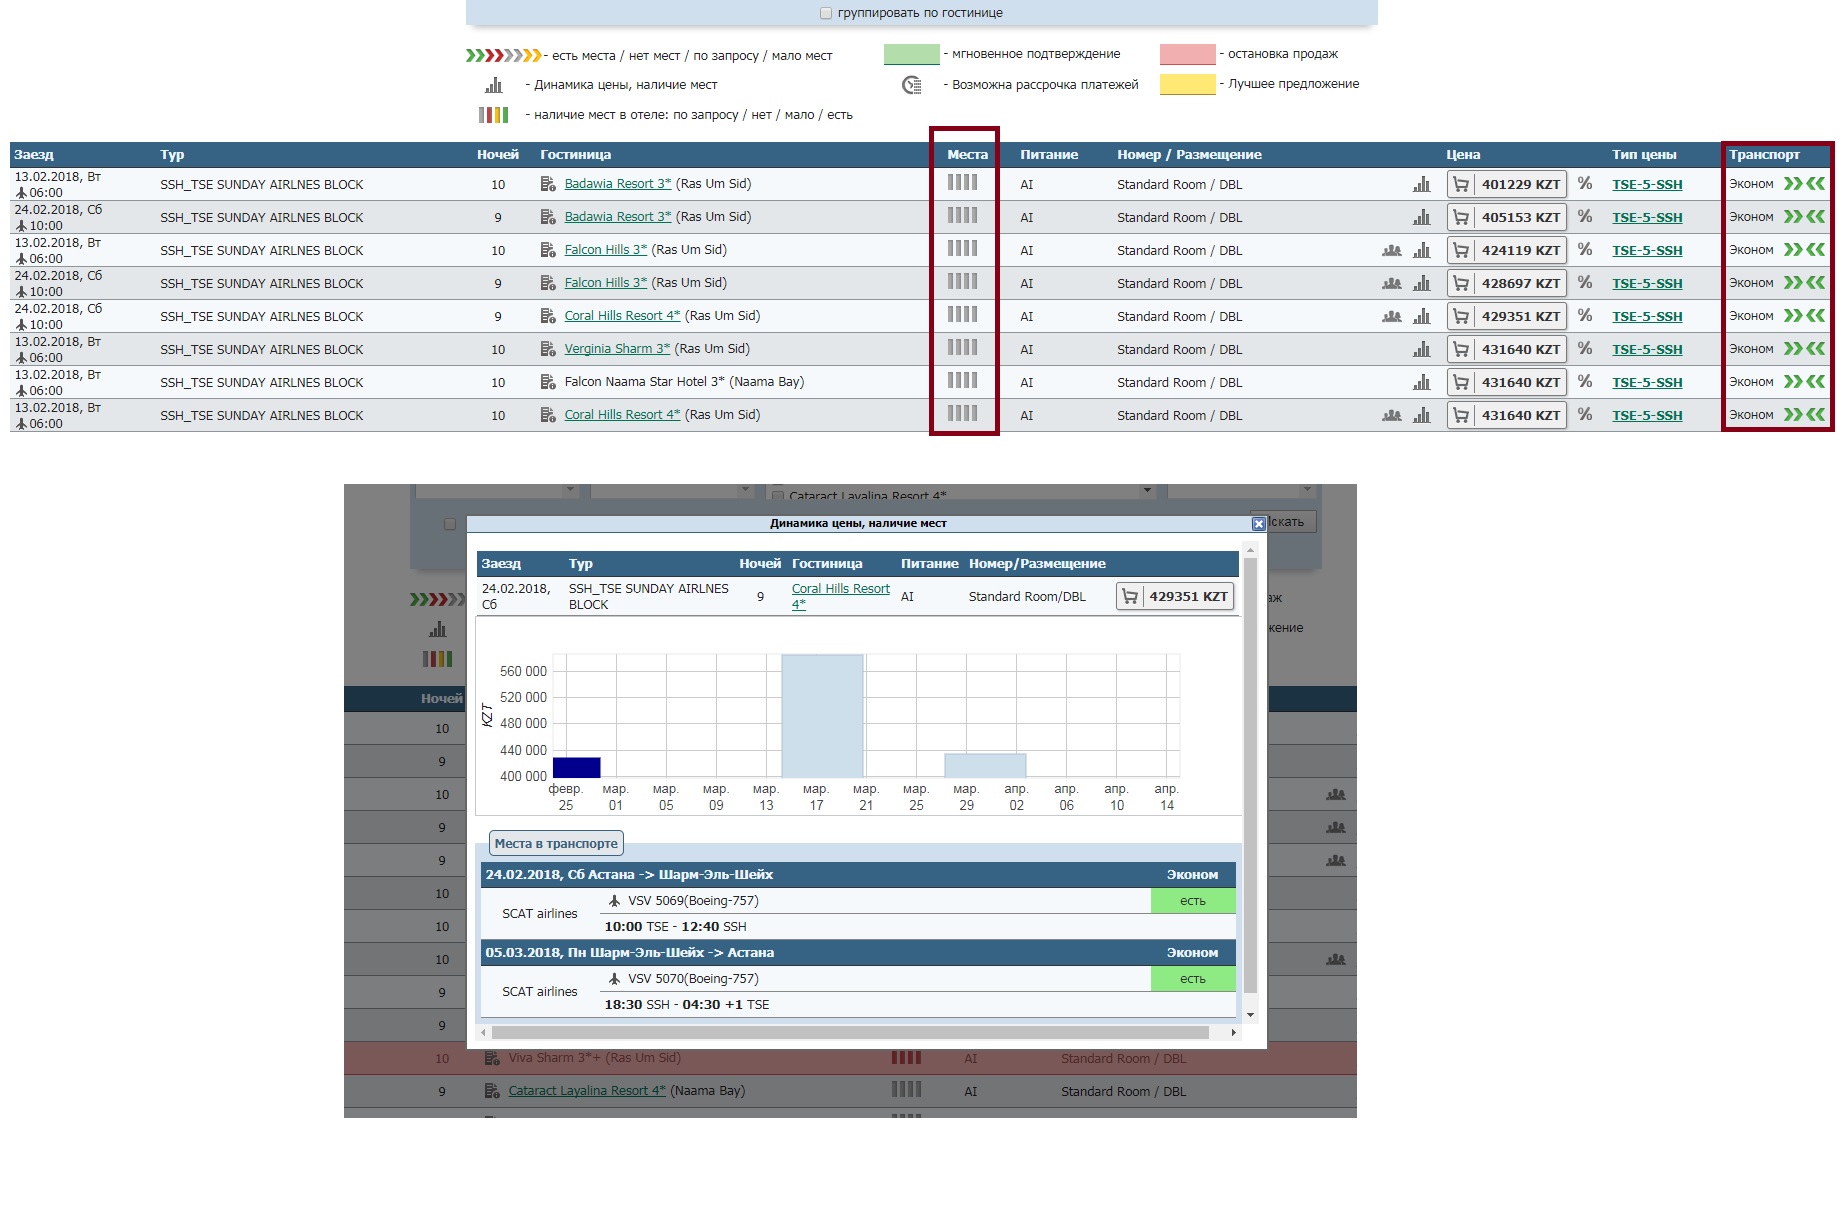Click green transport arrows in 401229 KZT row
1840x1220 pixels.
(x=1804, y=184)
